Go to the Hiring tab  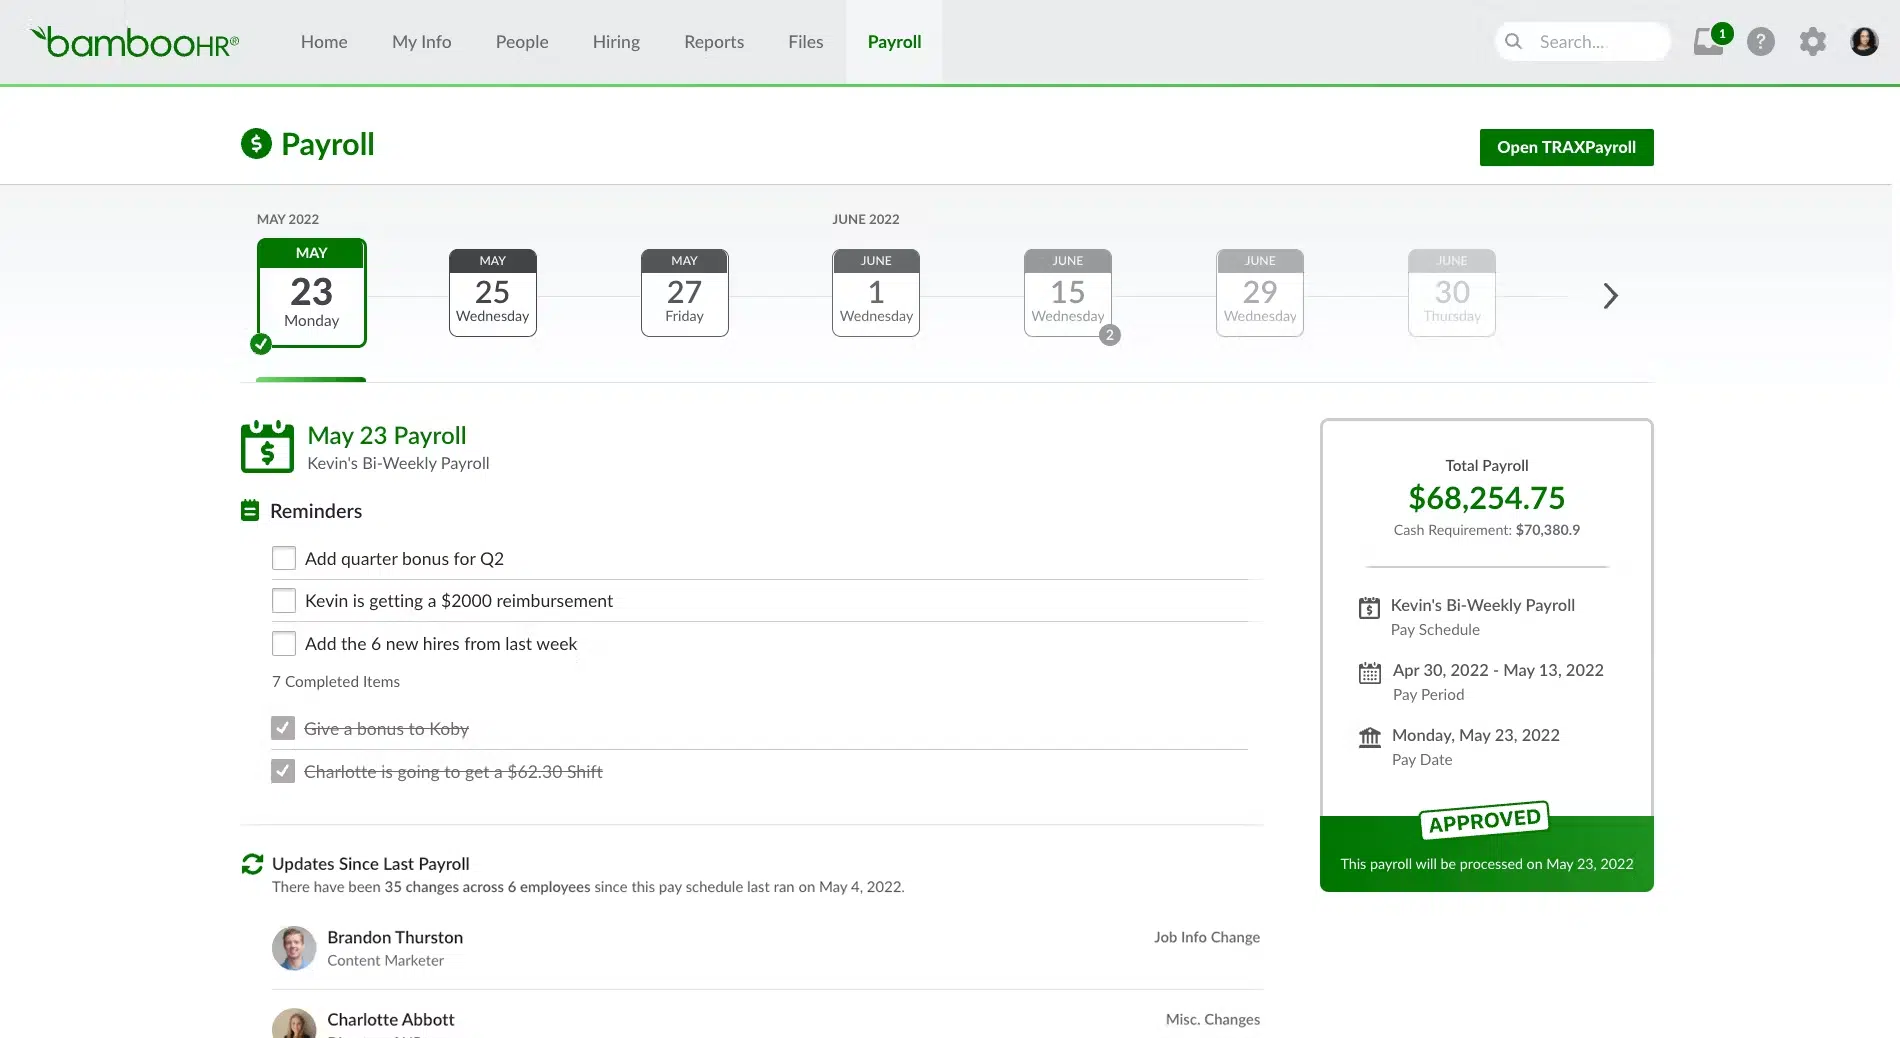(616, 42)
